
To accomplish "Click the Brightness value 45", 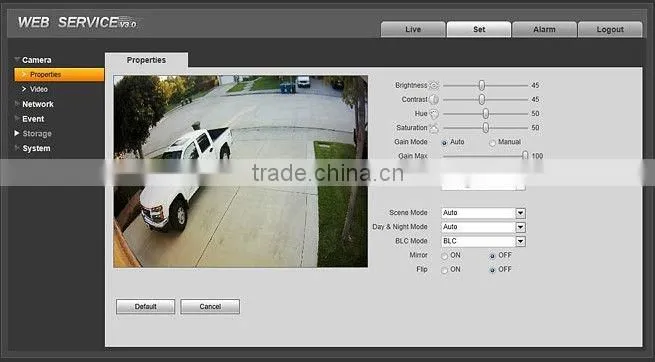I will [x=535, y=86].
